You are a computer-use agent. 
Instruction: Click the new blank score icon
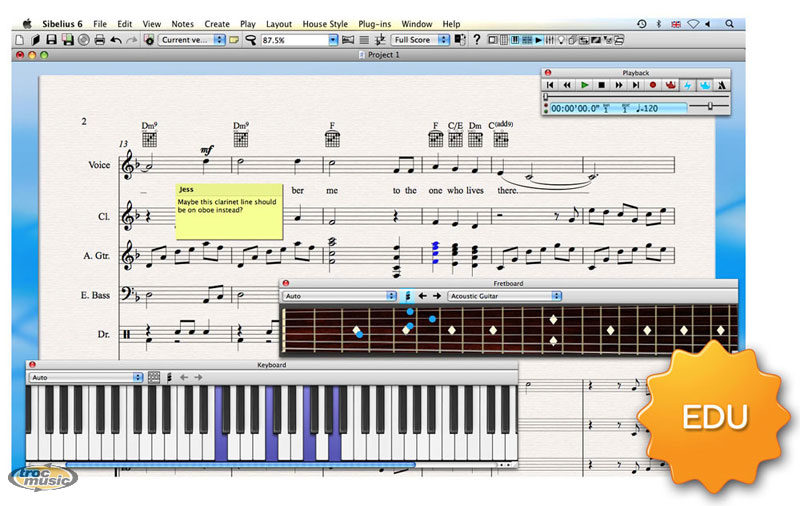click(21, 40)
